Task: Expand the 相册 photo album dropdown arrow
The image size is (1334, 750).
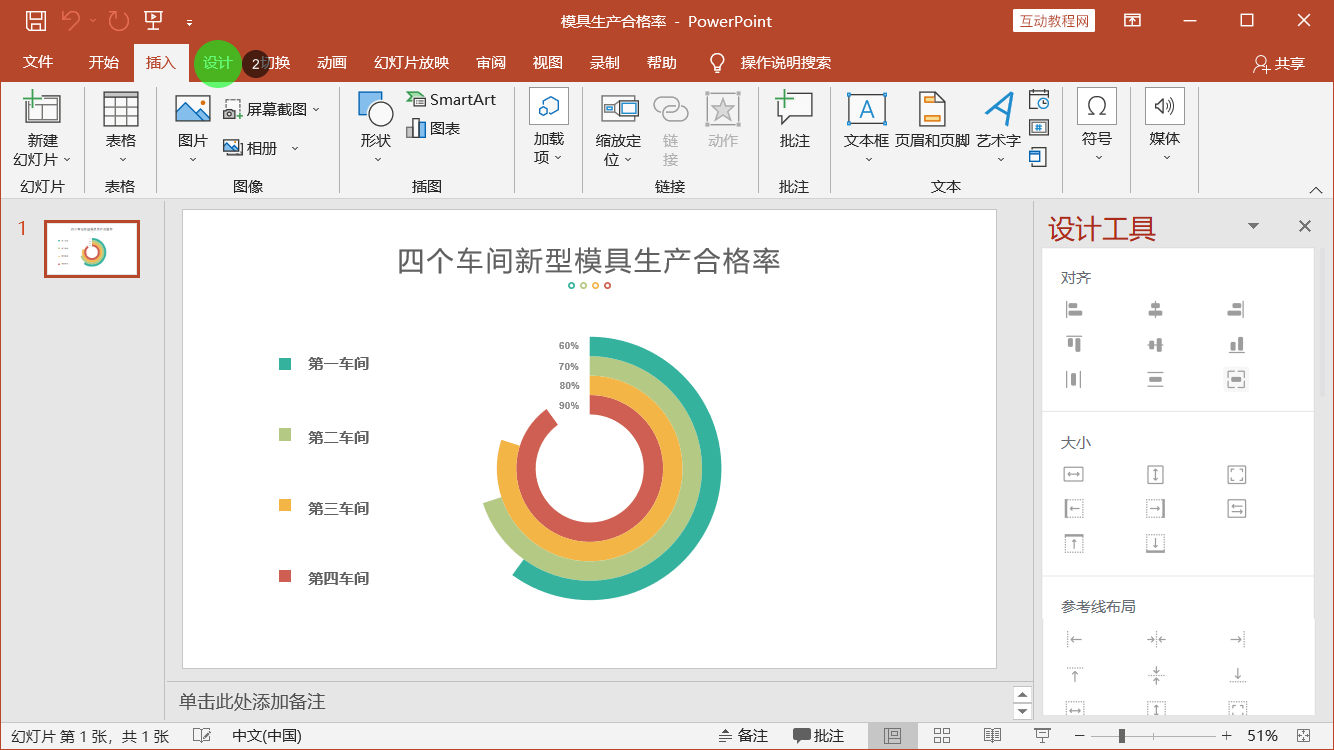Action: point(295,148)
